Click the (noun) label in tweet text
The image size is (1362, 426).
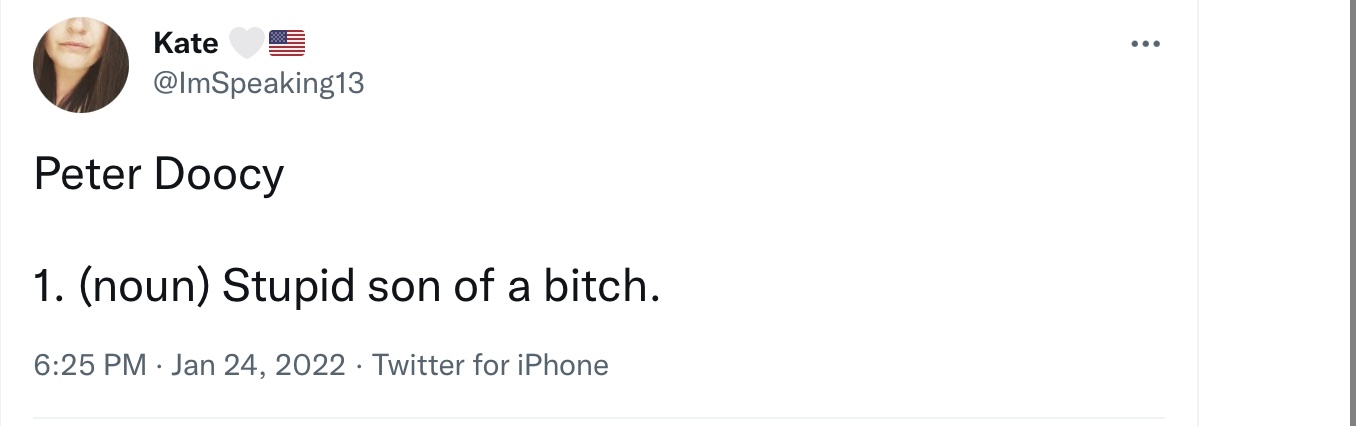[x=143, y=287]
